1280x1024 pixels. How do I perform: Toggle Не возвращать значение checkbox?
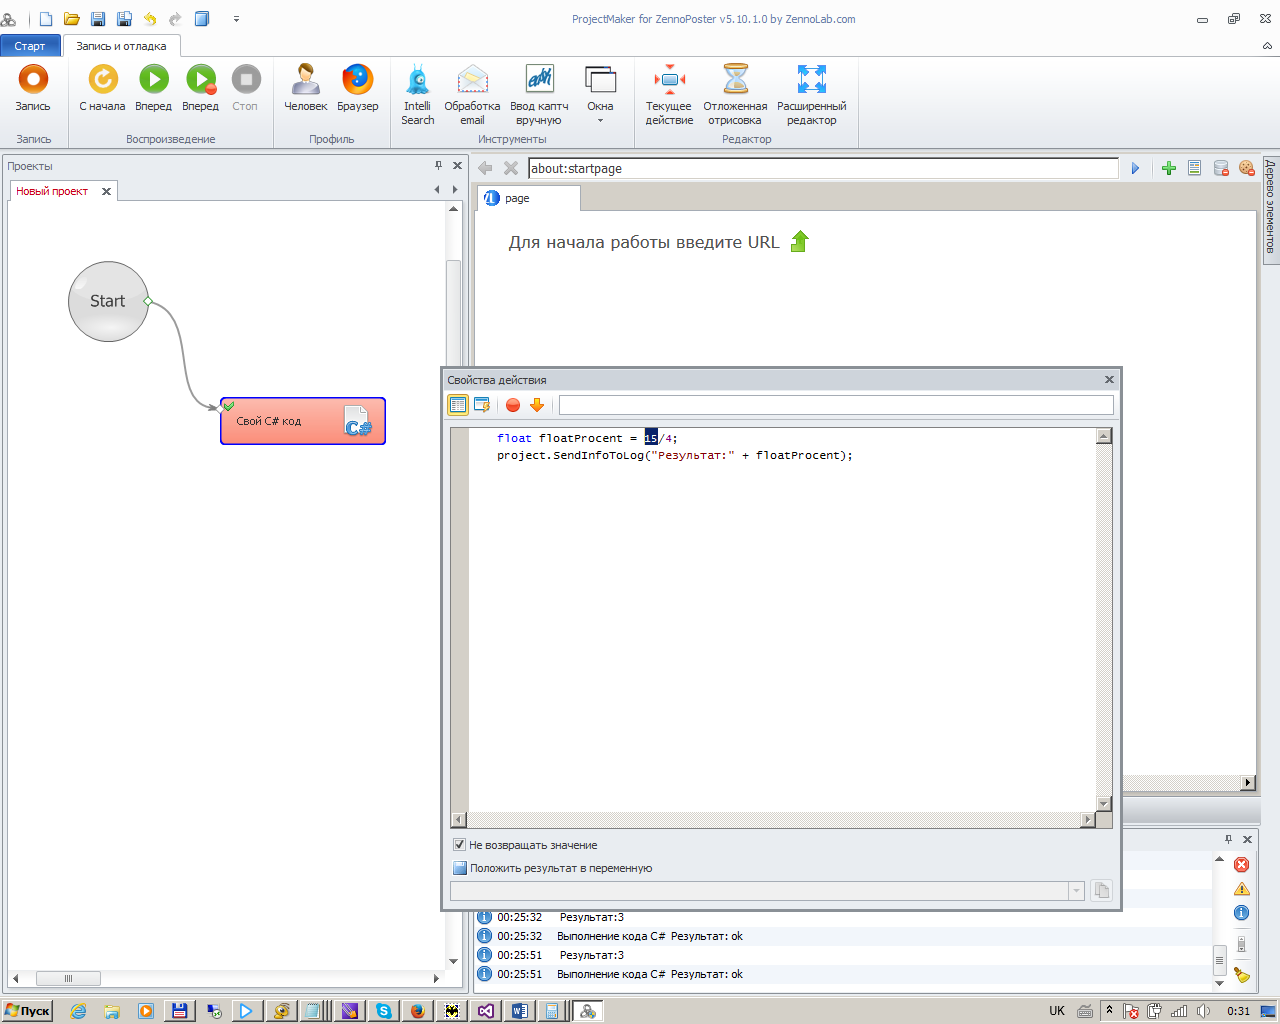(x=460, y=845)
